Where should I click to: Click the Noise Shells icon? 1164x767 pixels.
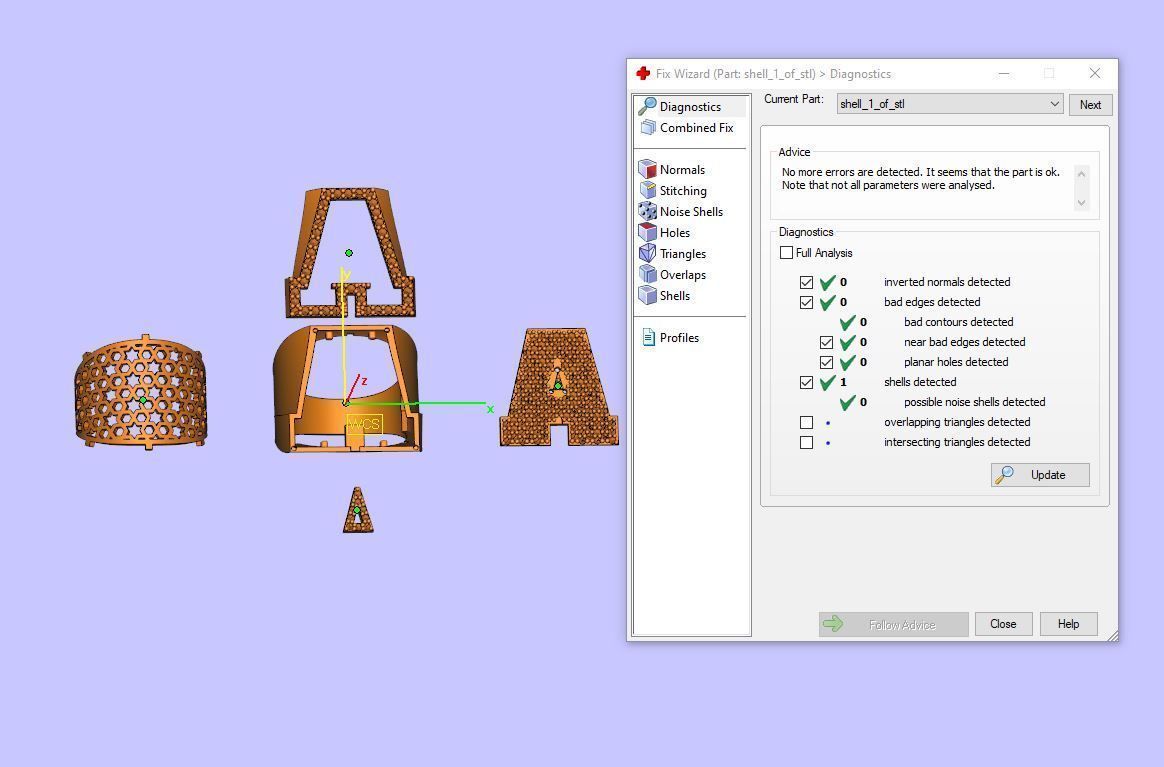click(x=647, y=212)
